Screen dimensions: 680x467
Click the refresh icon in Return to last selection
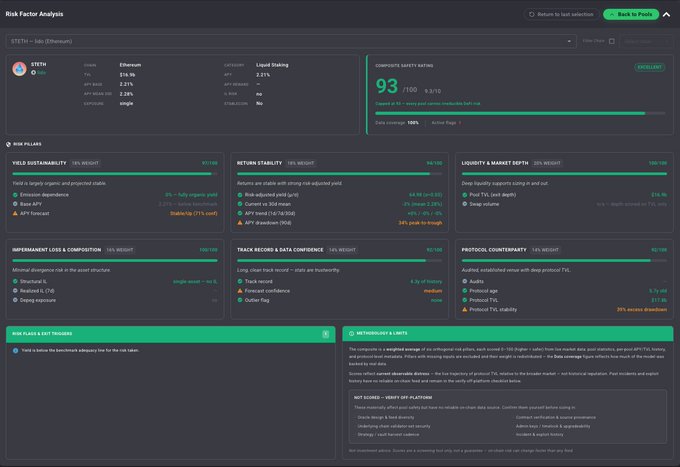[x=531, y=14]
